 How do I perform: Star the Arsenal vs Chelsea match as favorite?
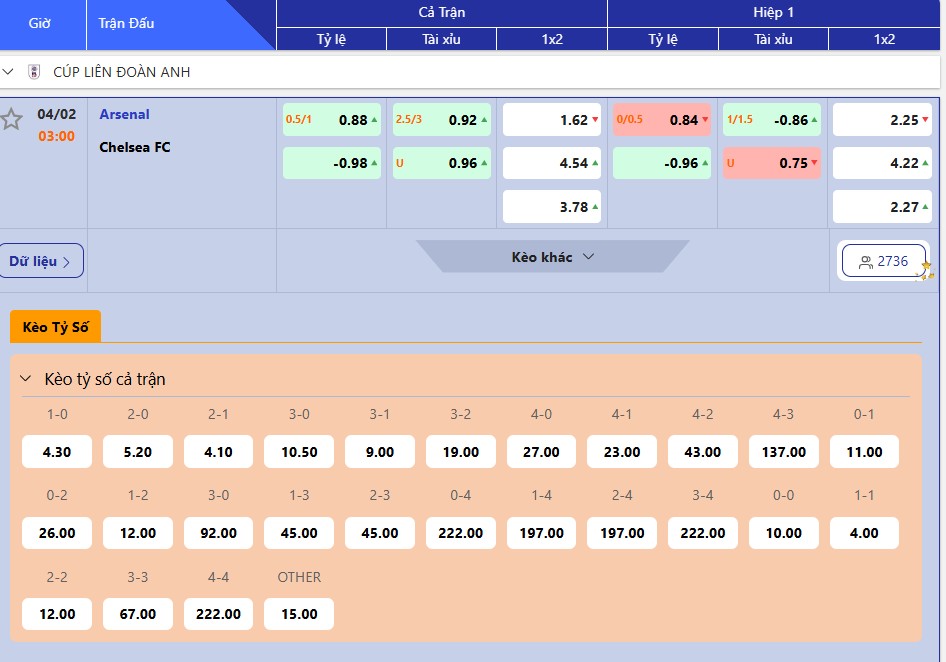tap(11, 120)
